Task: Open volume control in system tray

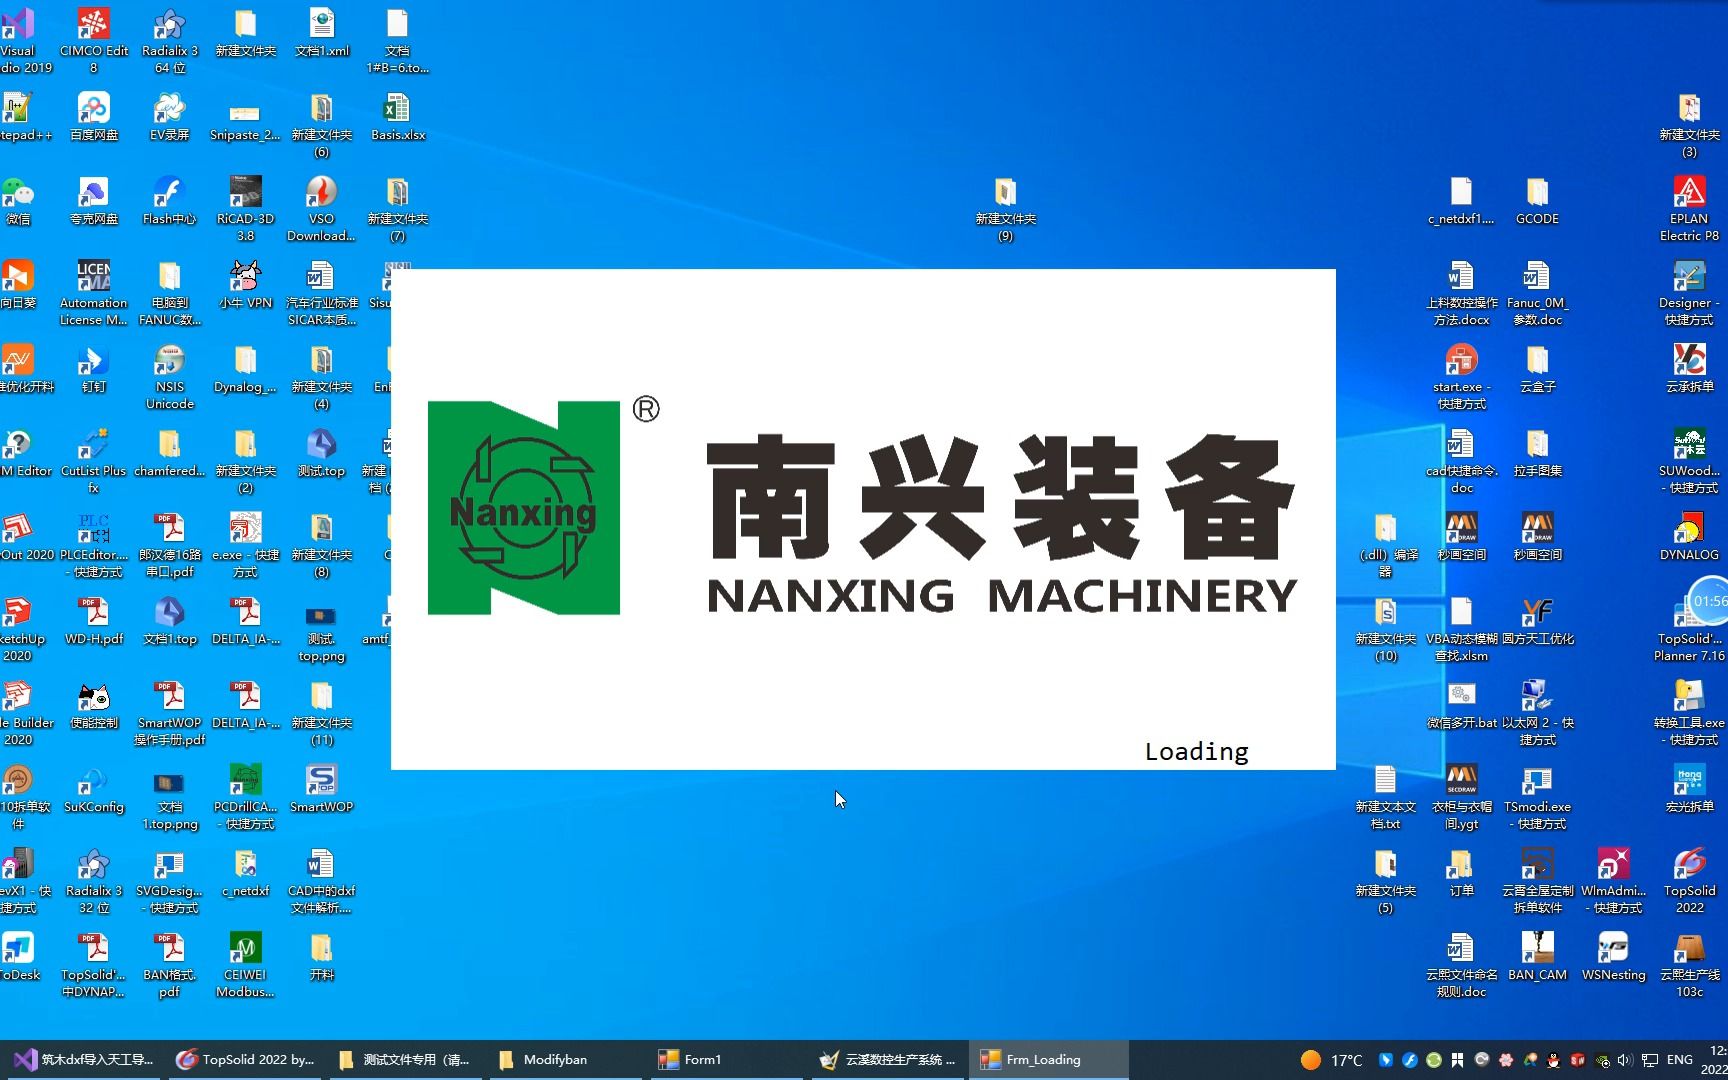Action: click(x=1625, y=1060)
